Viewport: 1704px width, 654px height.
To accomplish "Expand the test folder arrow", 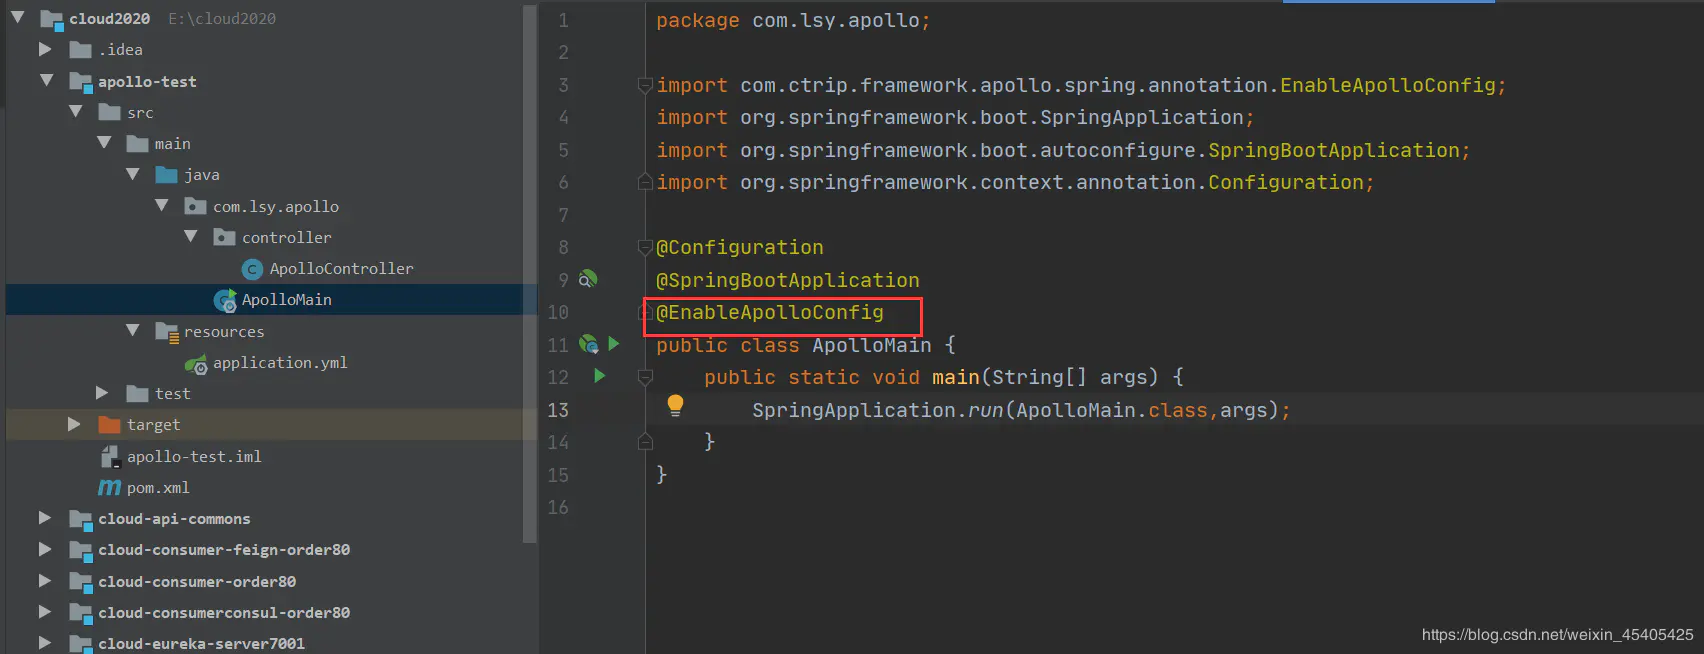I will tap(102, 393).
